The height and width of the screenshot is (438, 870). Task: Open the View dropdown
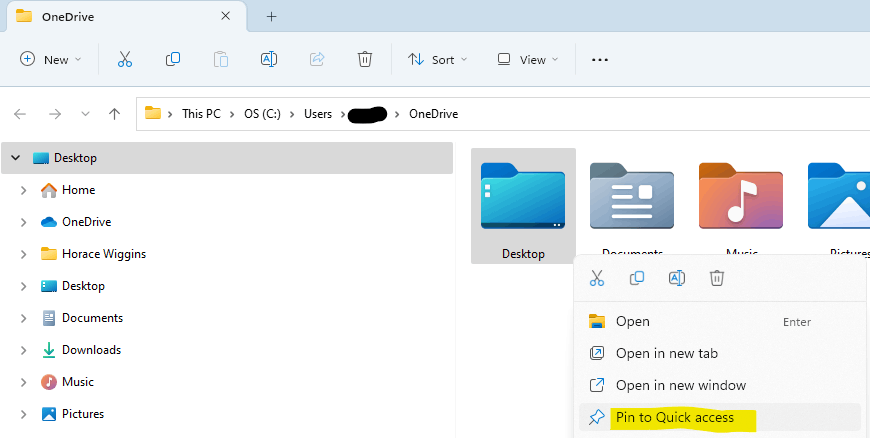pyautogui.click(x=528, y=59)
